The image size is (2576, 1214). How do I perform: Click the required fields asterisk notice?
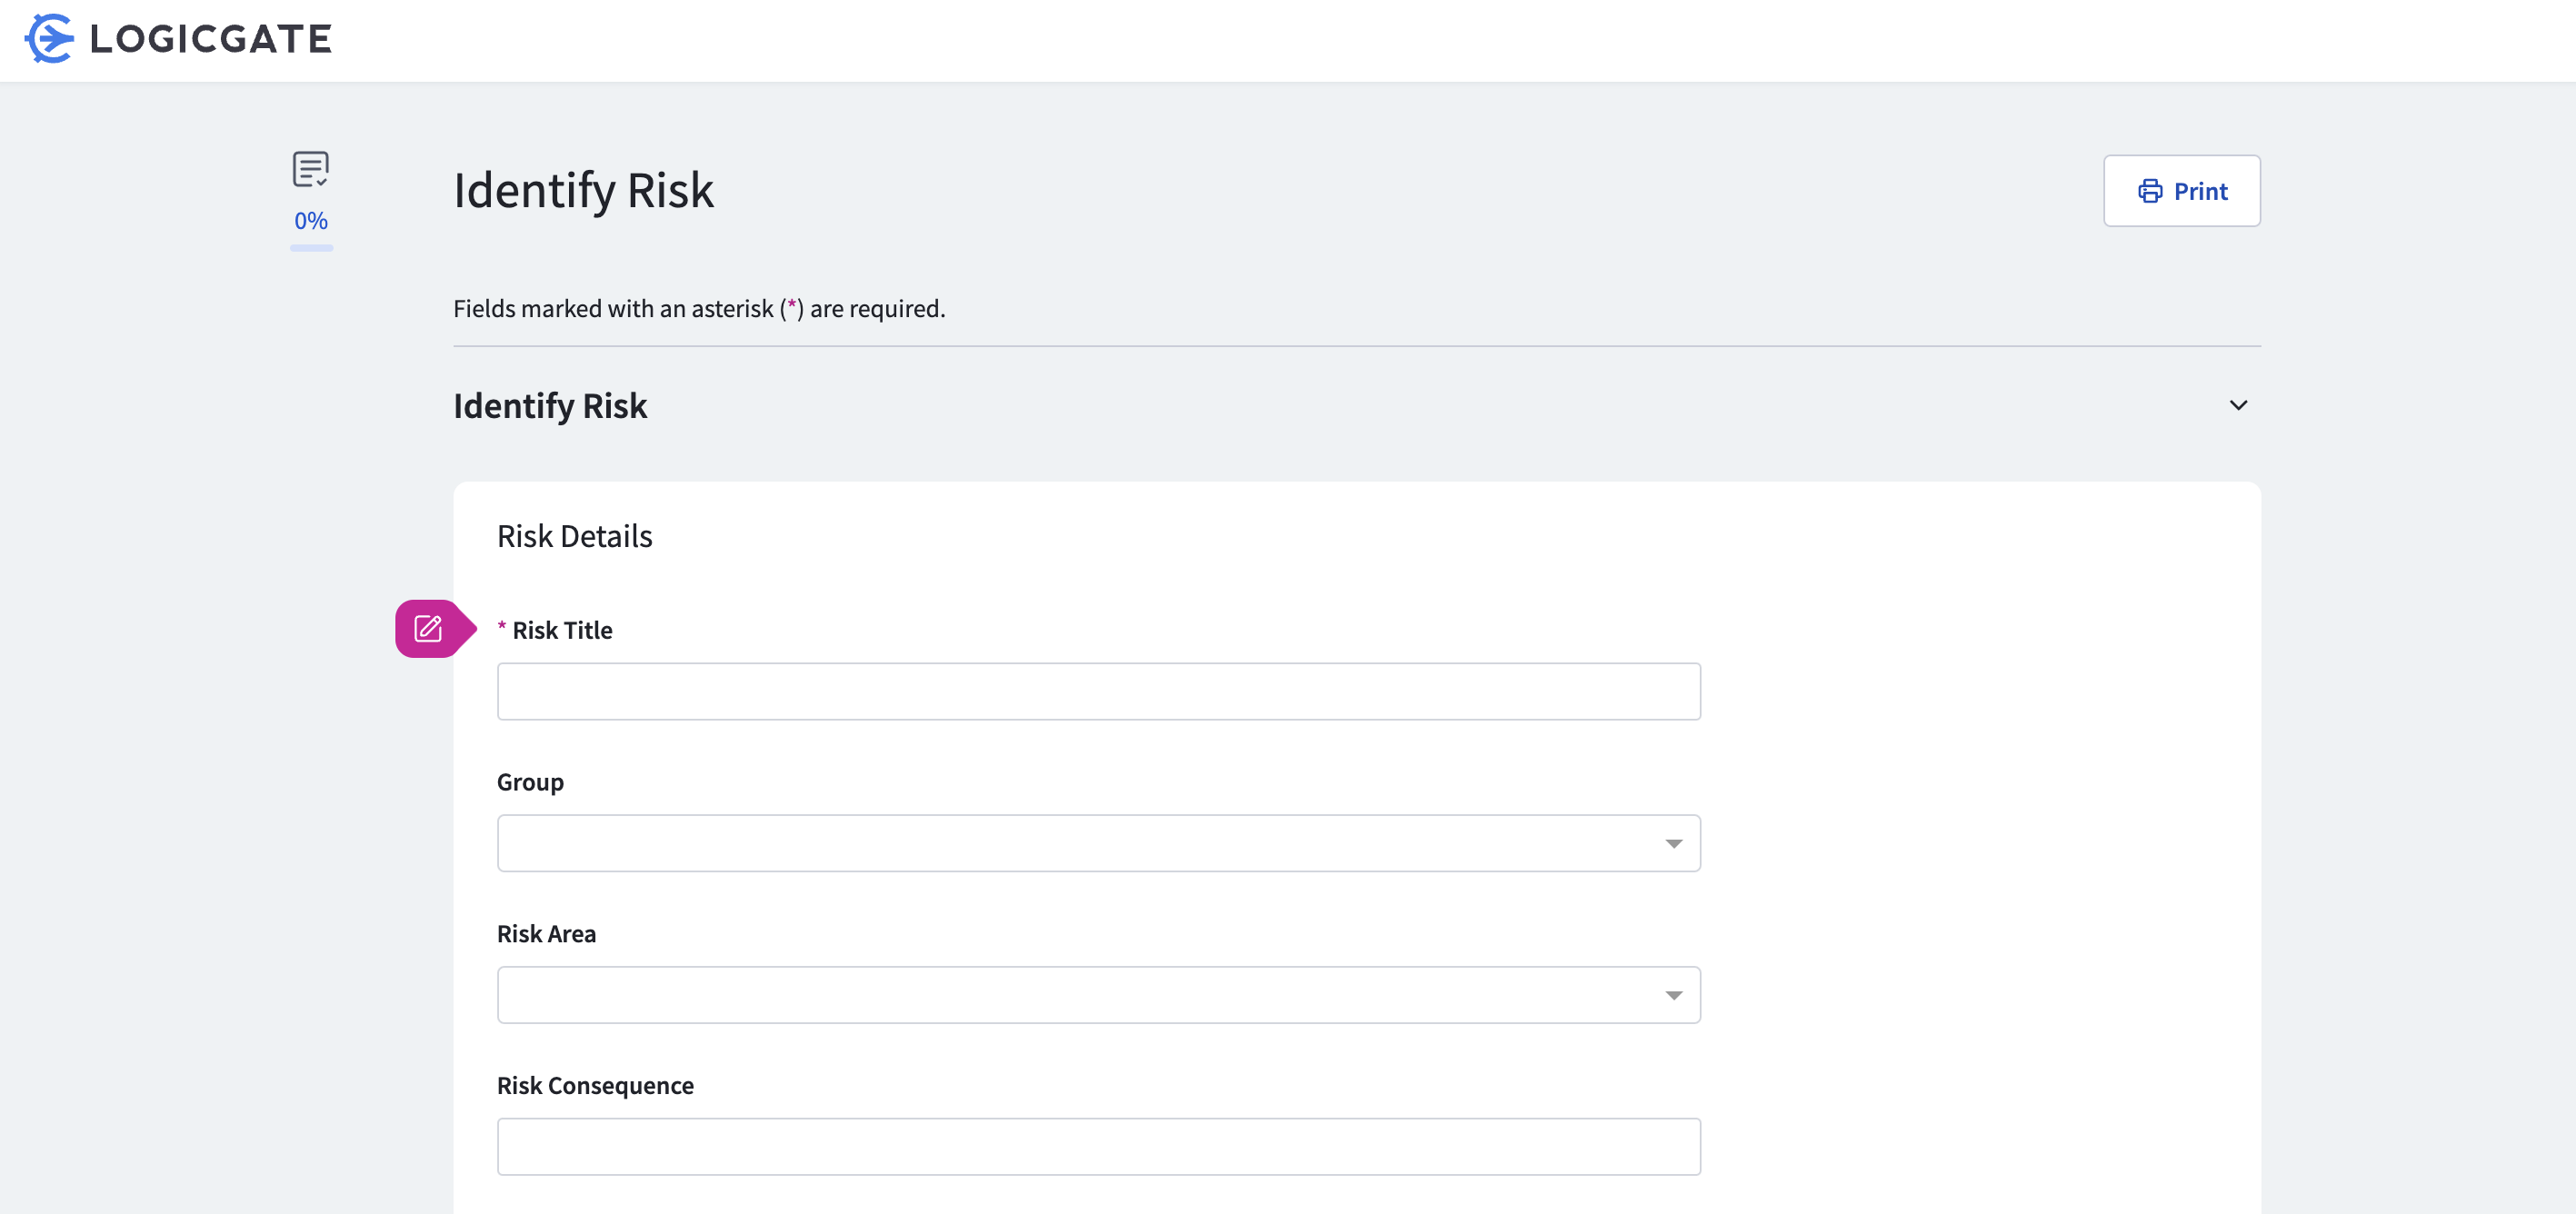(699, 308)
